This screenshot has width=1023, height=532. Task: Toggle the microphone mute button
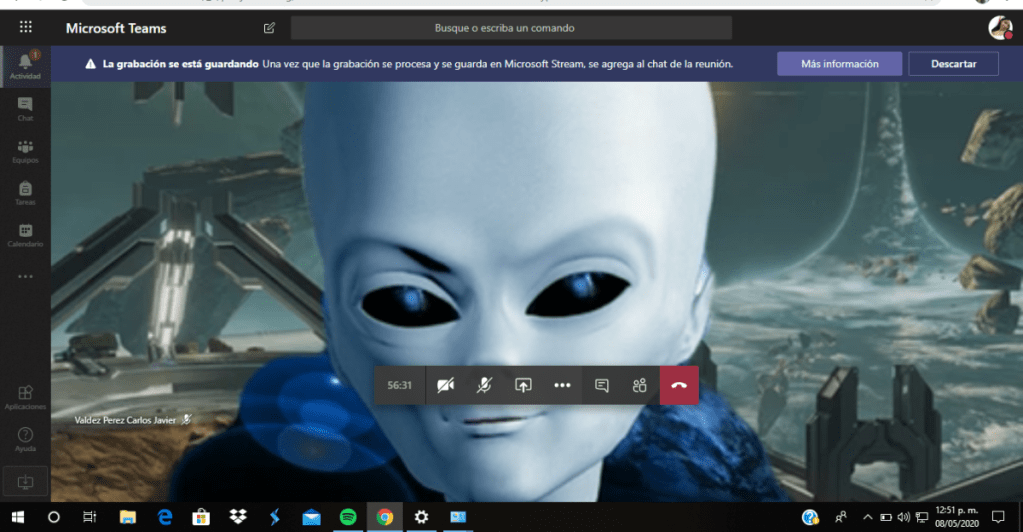click(484, 385)
